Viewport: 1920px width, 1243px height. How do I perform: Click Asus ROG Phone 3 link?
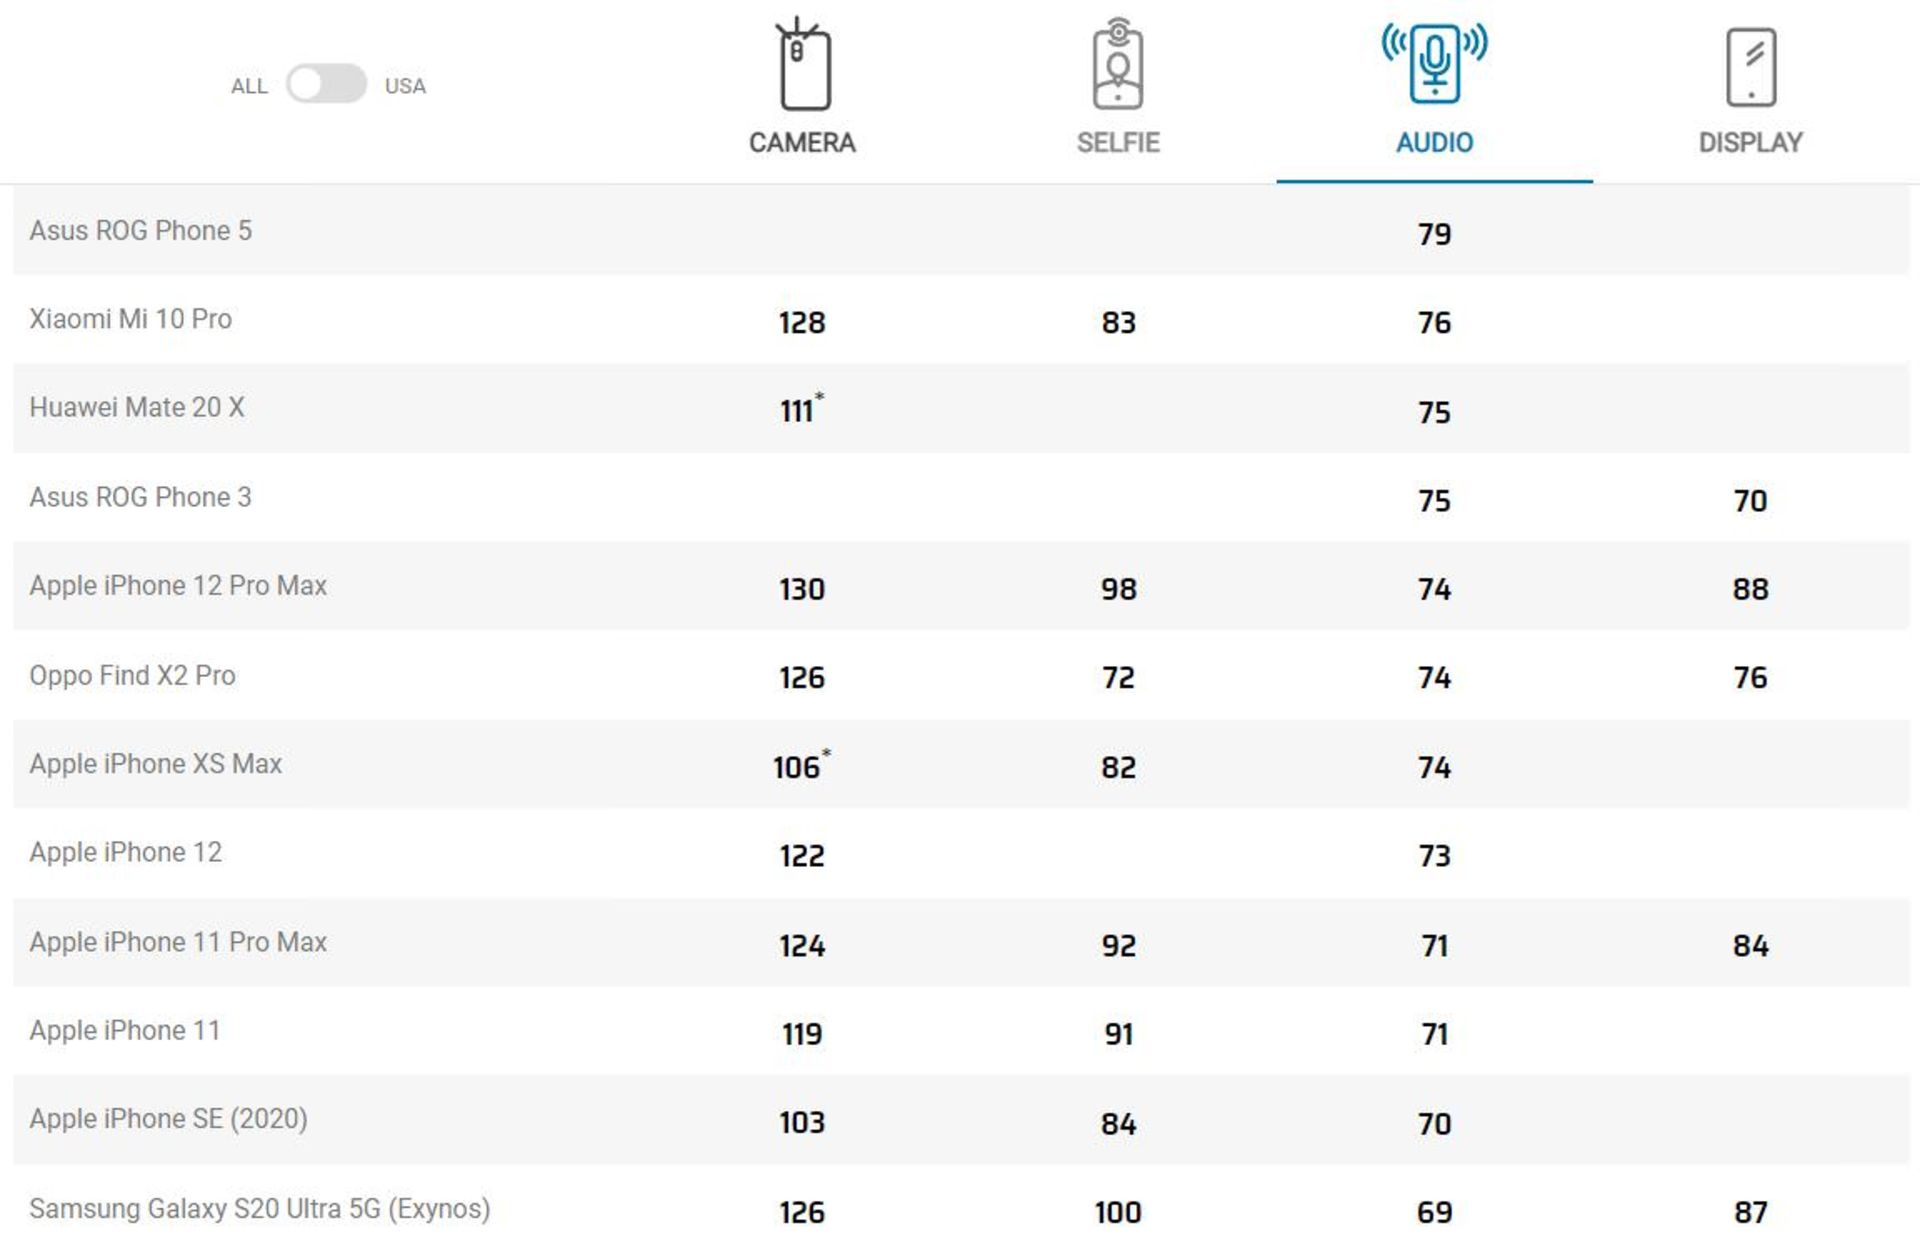point(140,497)
